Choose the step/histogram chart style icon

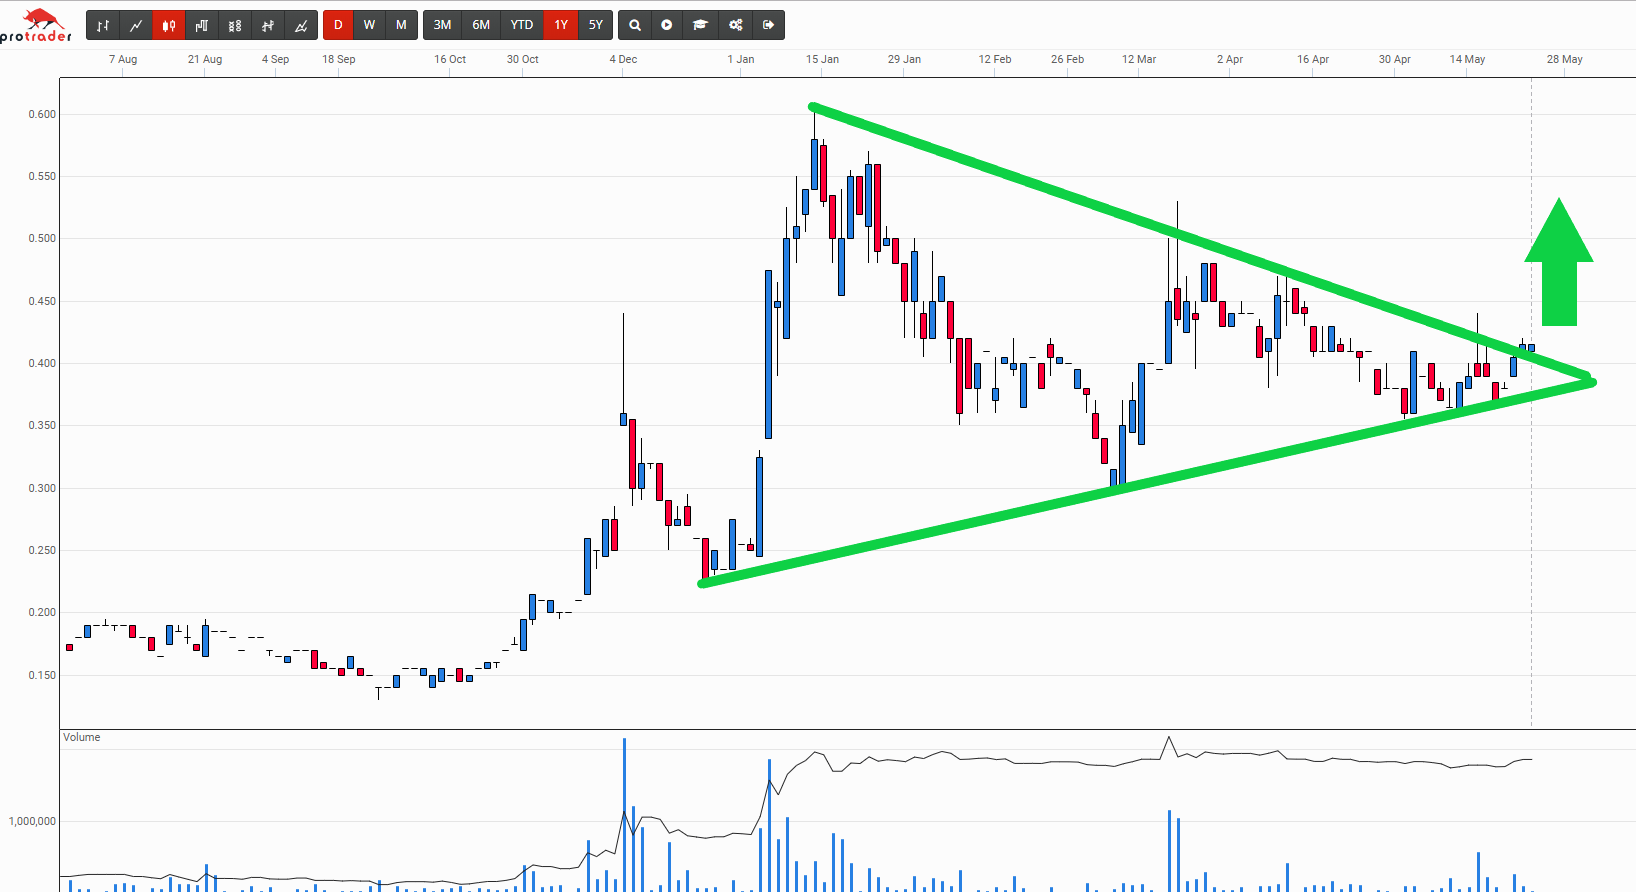pyautogui.click(x=202, y=25)
